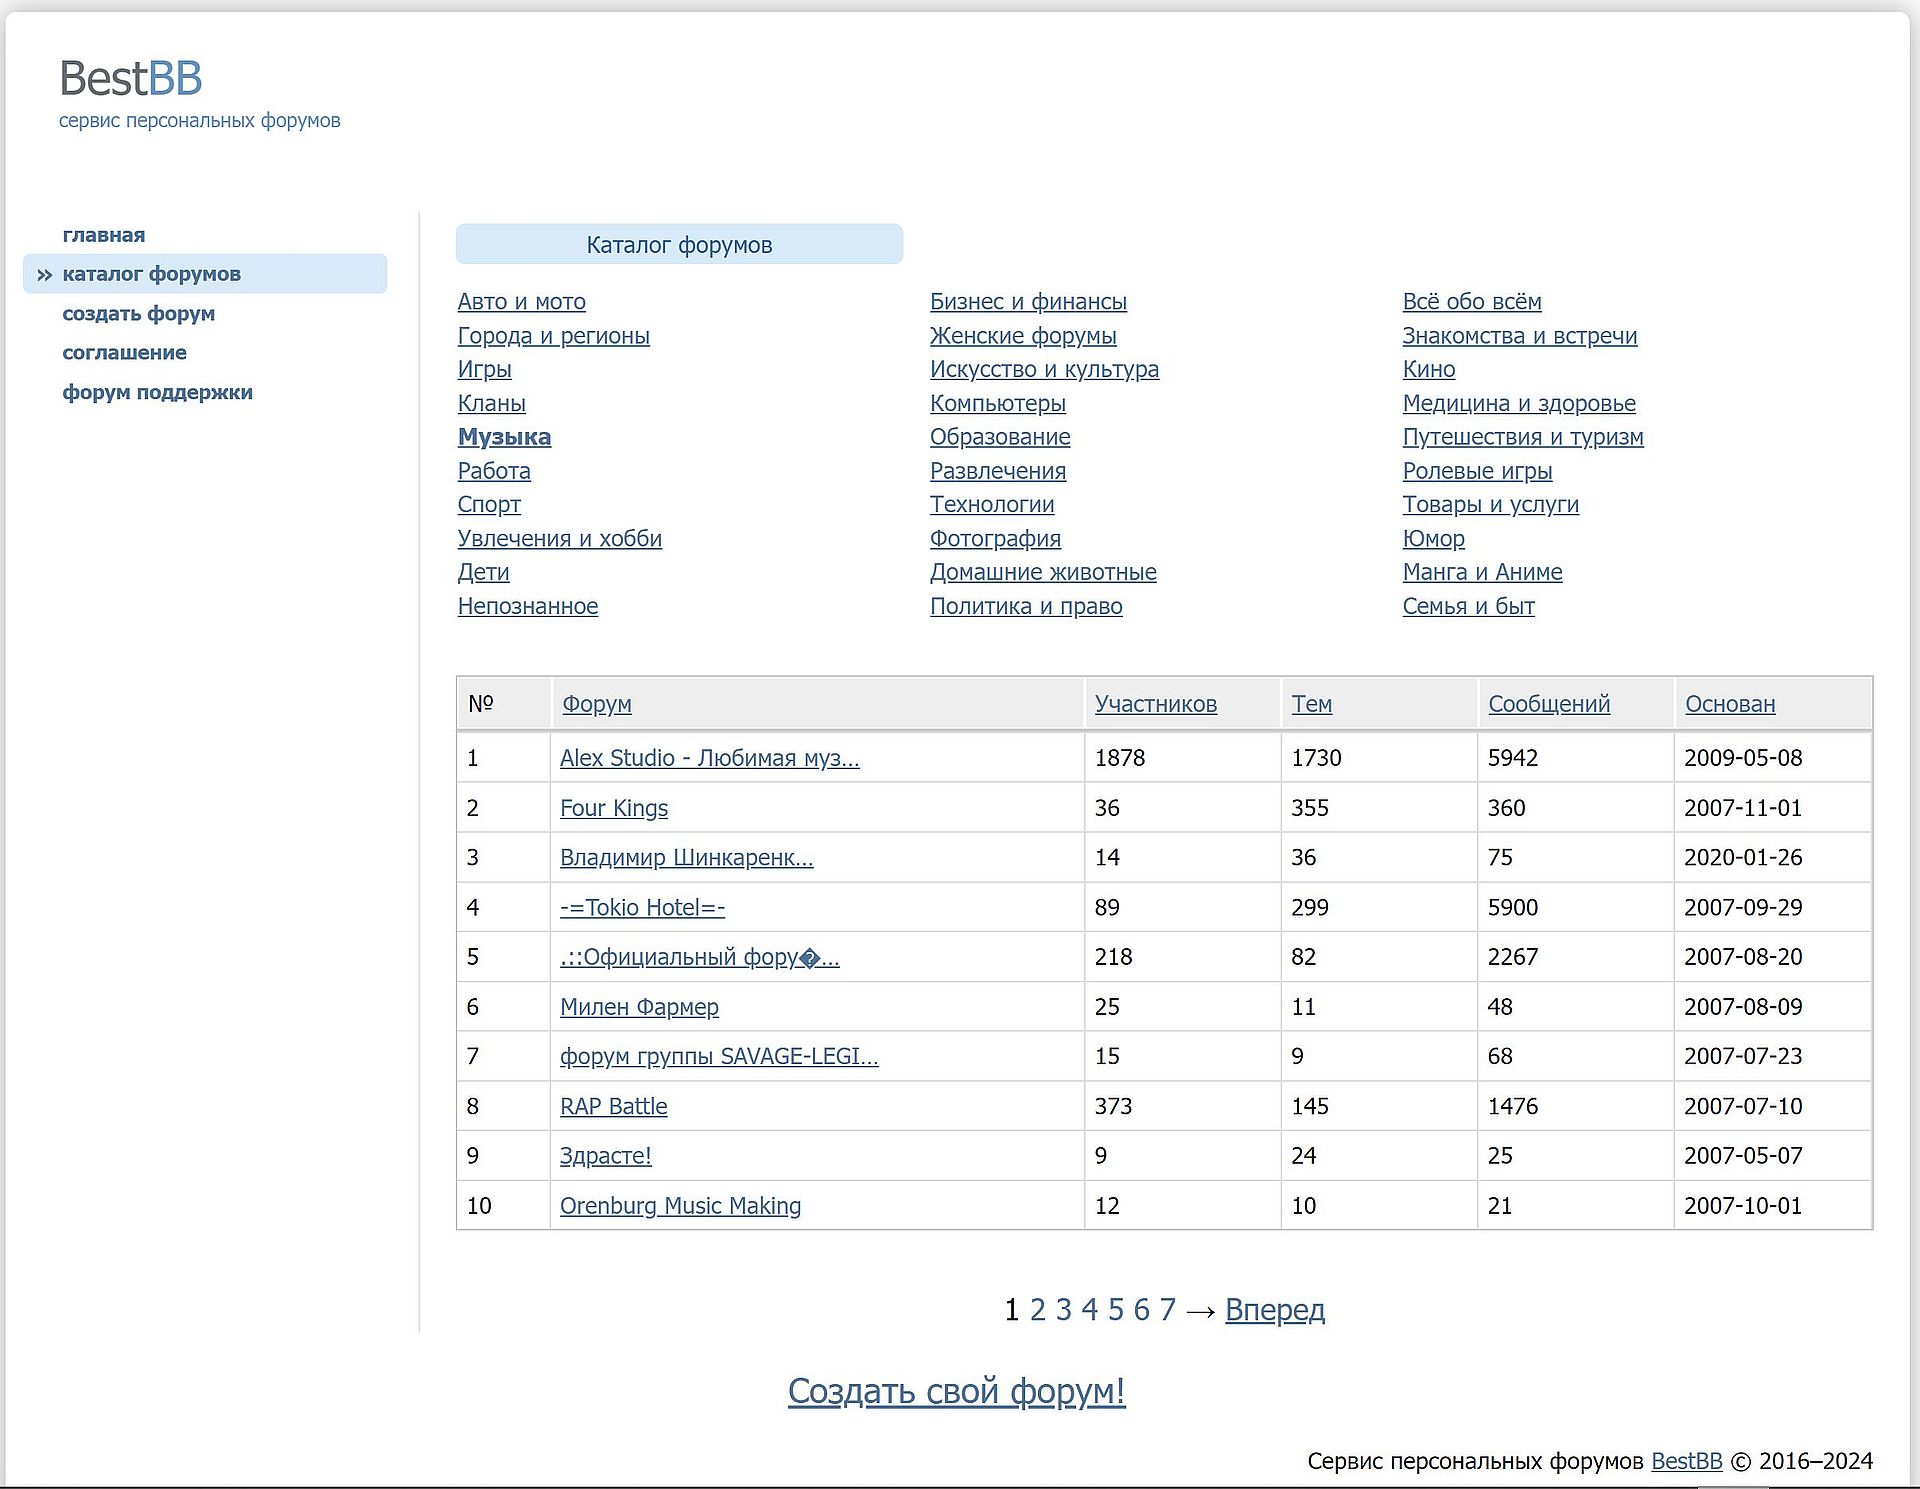Screen dimensions: 1920x1489
Task: Open the Здрасте! forum link
Action: (x=605, y=1156)
